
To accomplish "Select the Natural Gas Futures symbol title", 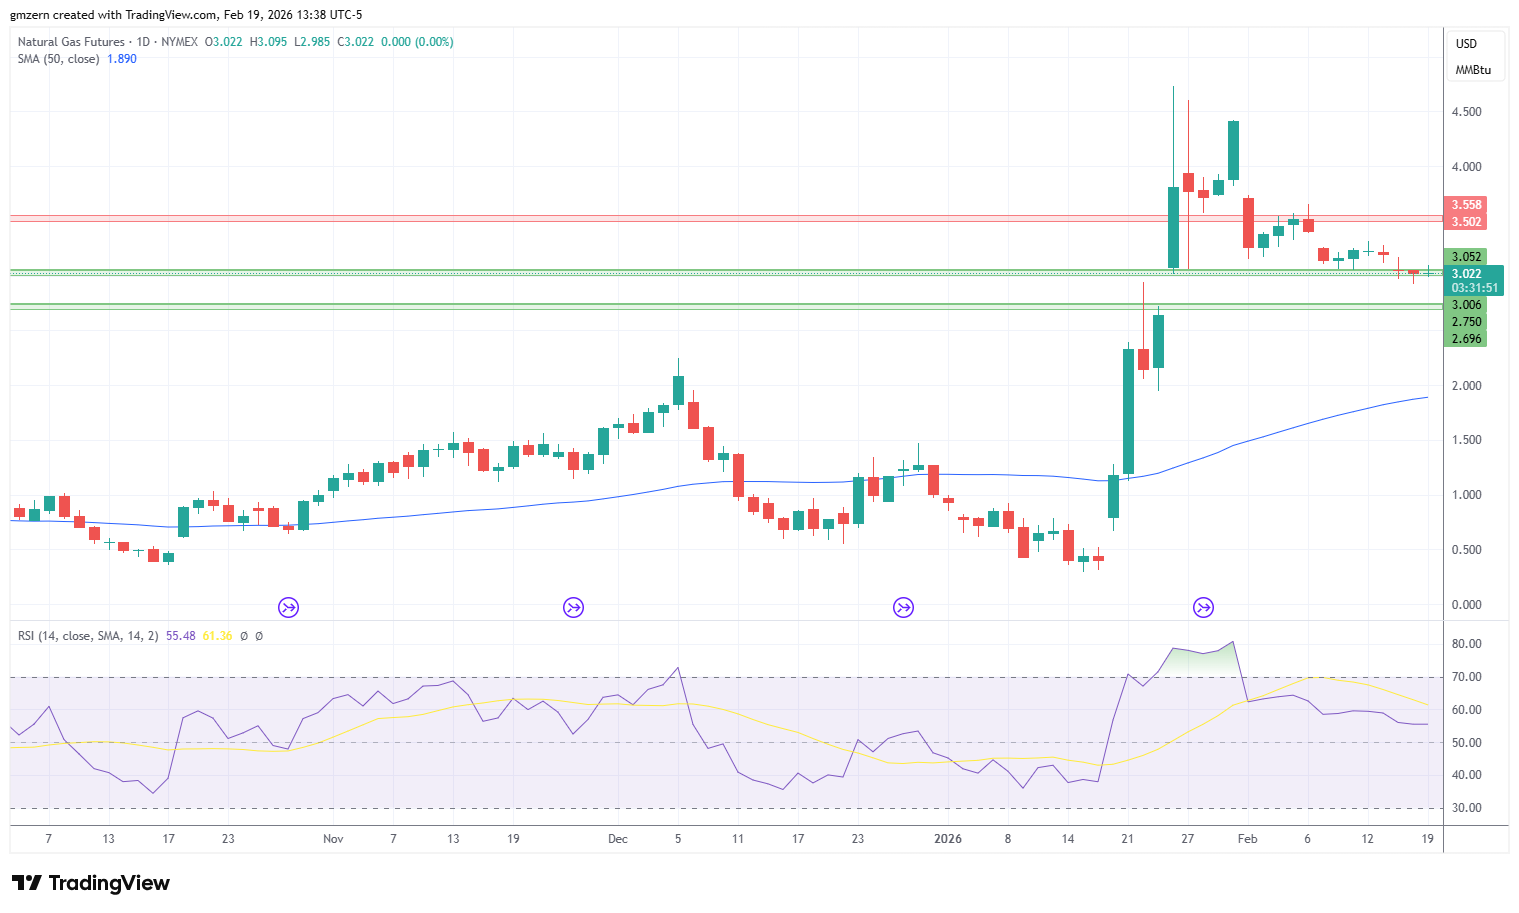I will pyautogui.click(x=71, y=42).
